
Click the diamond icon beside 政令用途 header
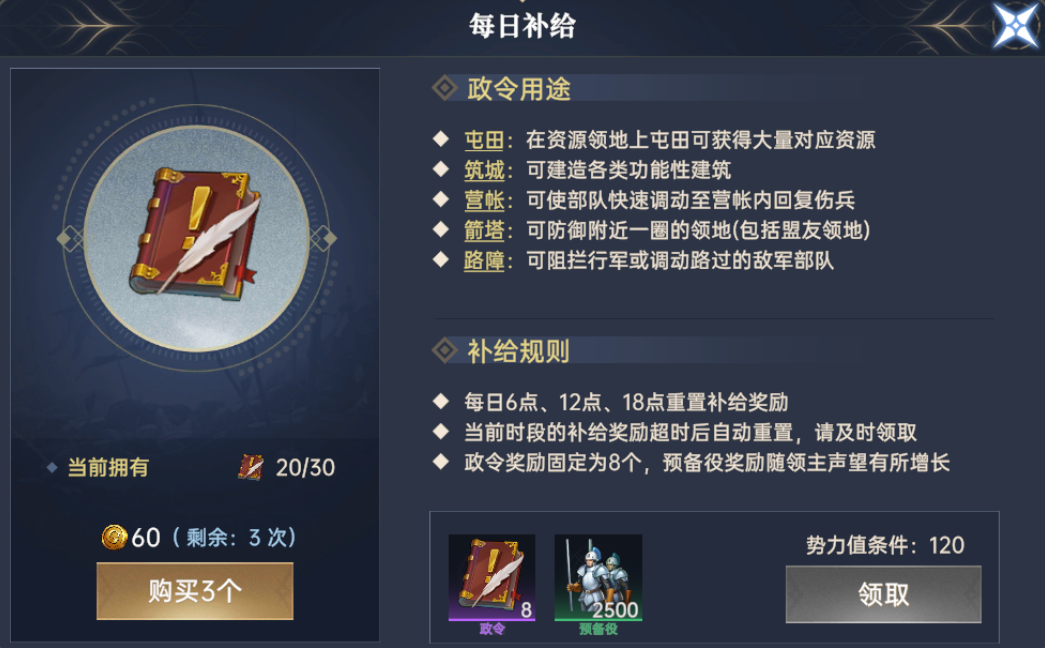(445, 89)
